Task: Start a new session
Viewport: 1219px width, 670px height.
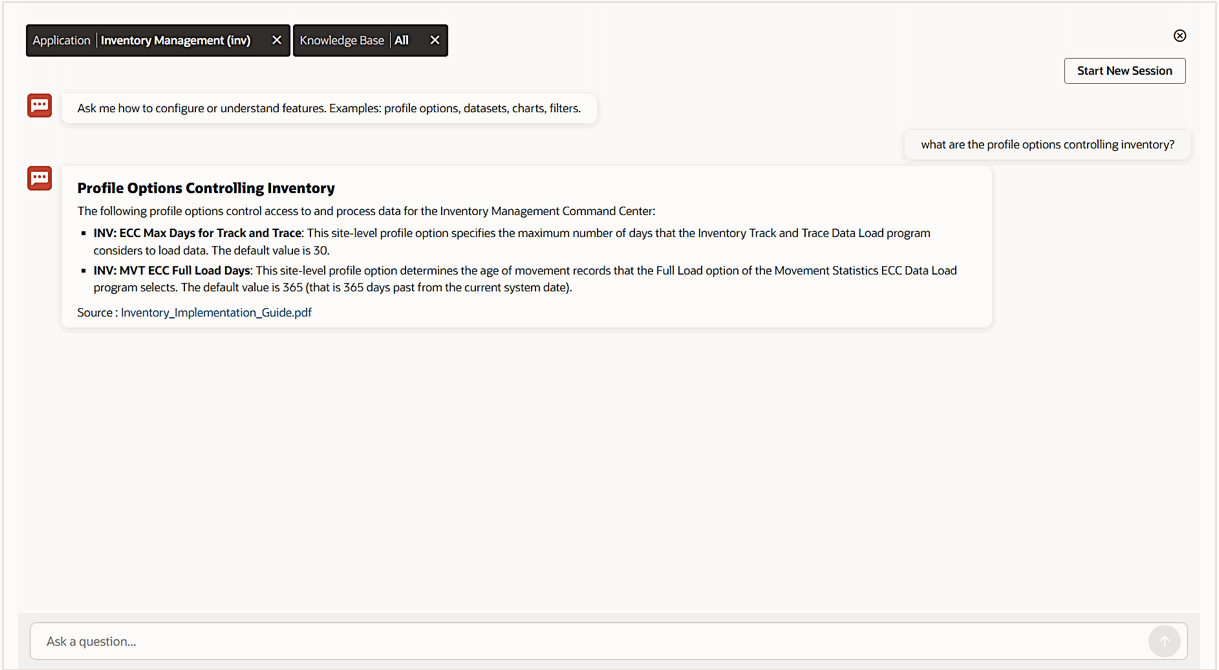Action: pos(1125,71)
